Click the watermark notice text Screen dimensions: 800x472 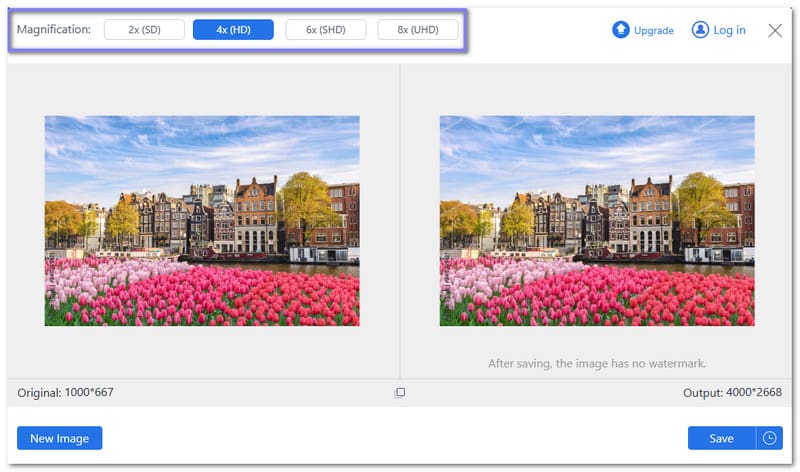pos(597,364)
